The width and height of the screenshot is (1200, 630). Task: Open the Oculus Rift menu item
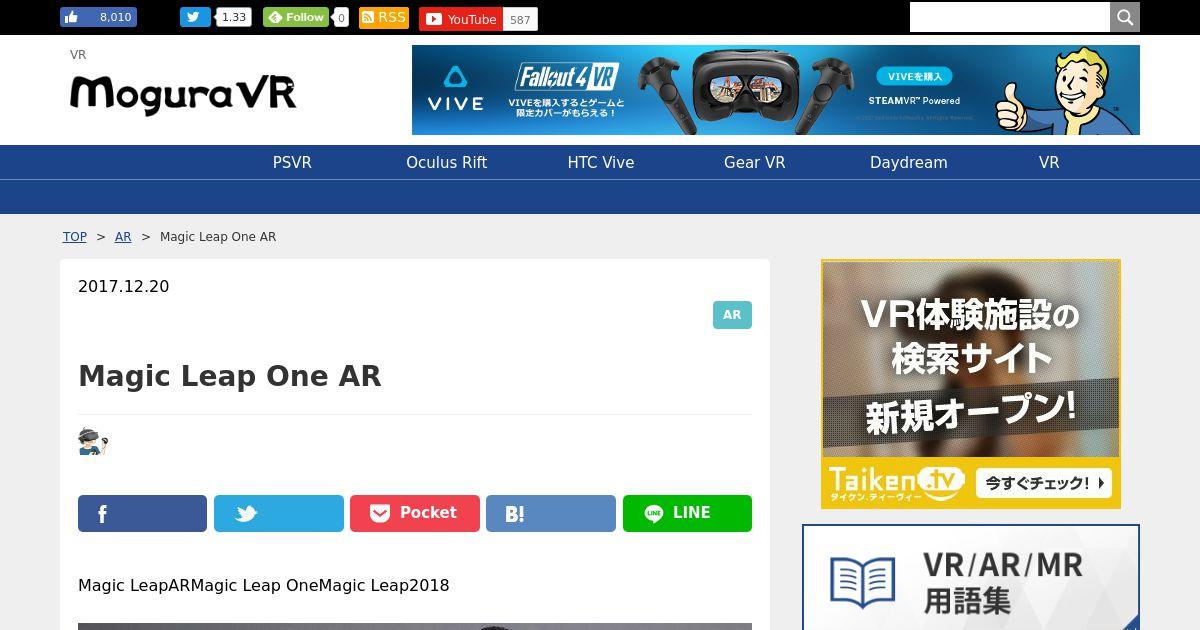pos(446,162)
